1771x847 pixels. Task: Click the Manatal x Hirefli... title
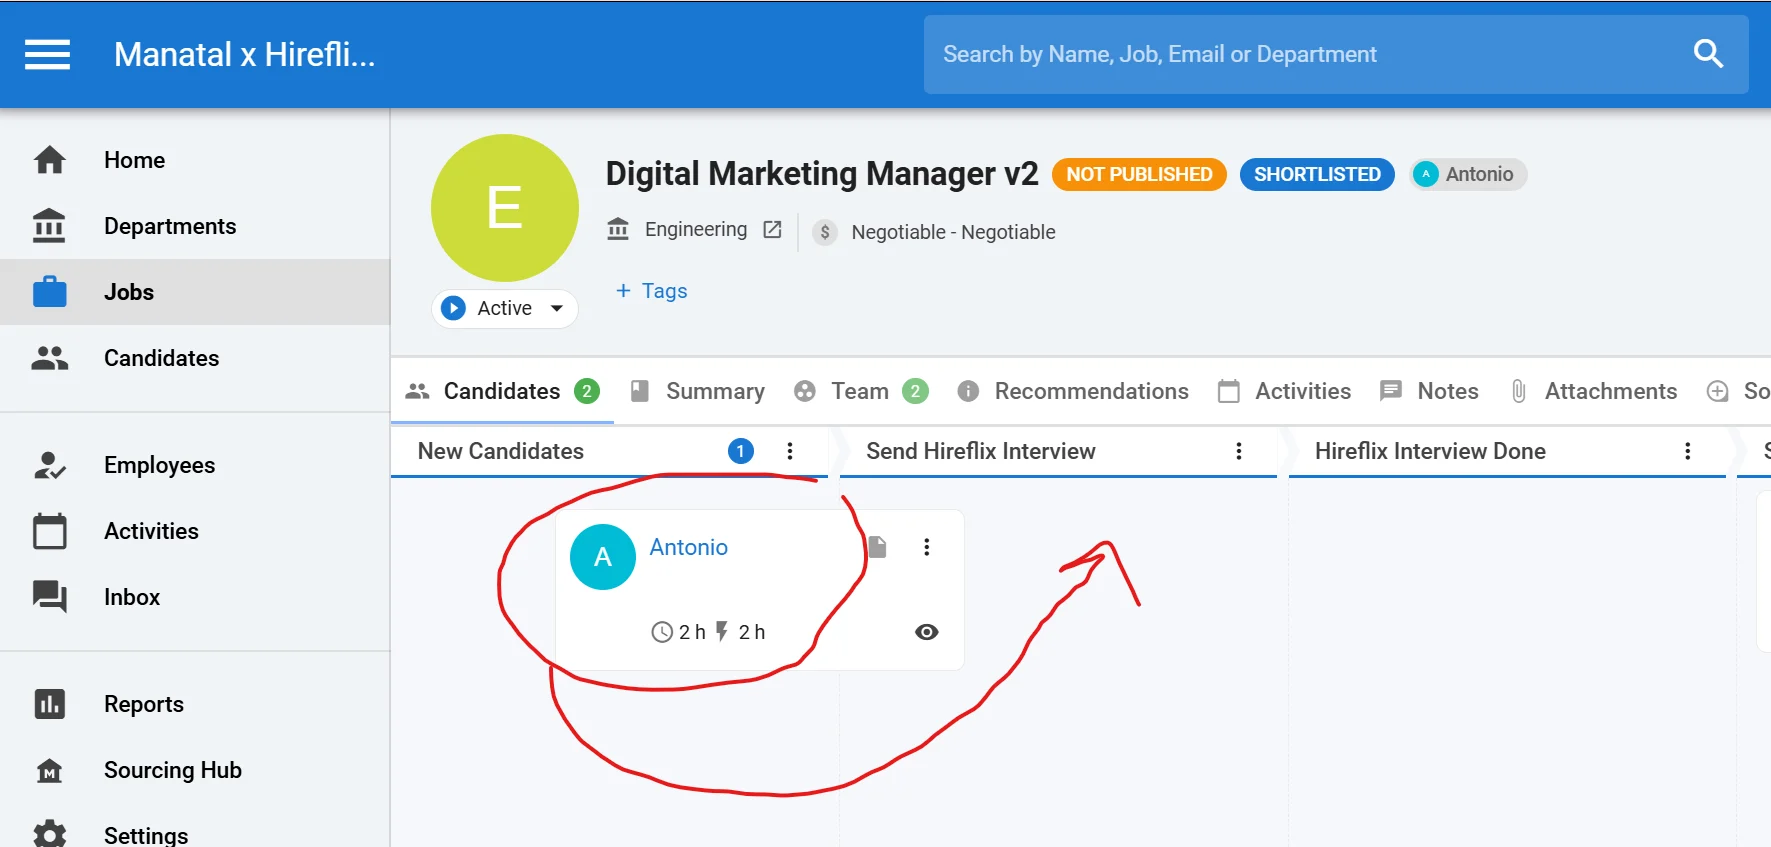pos(245,54)
